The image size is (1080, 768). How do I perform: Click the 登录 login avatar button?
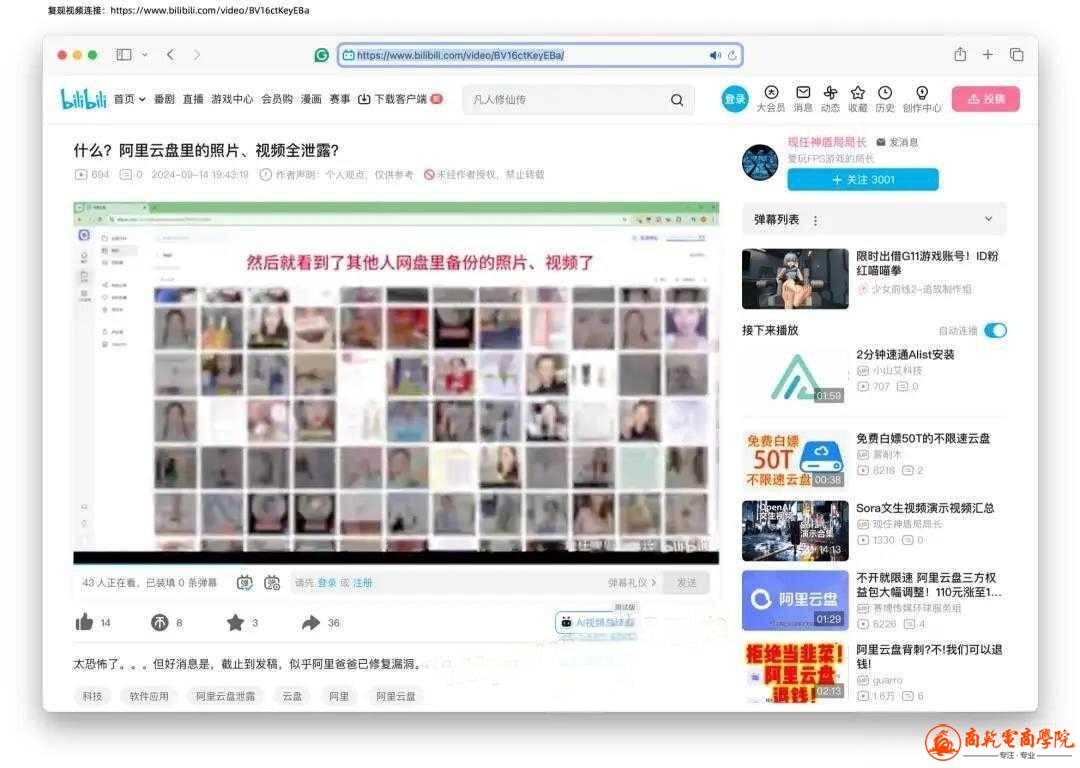734,99
